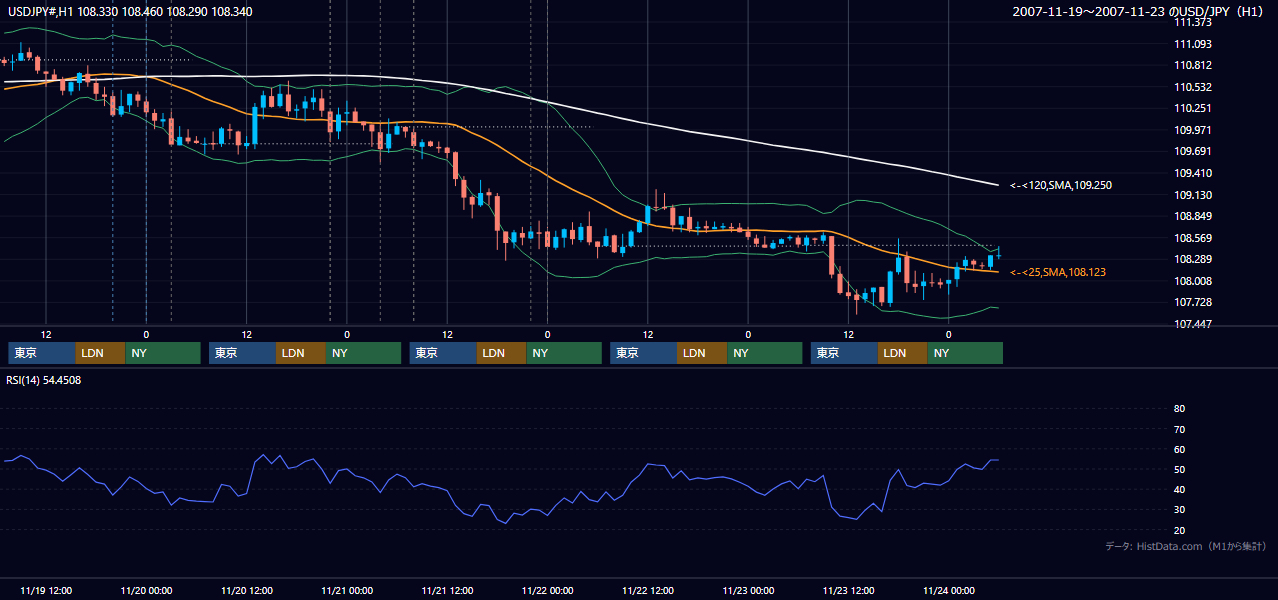
Task: Select the last blue candlestick on the chart
Action: [999, 254]
